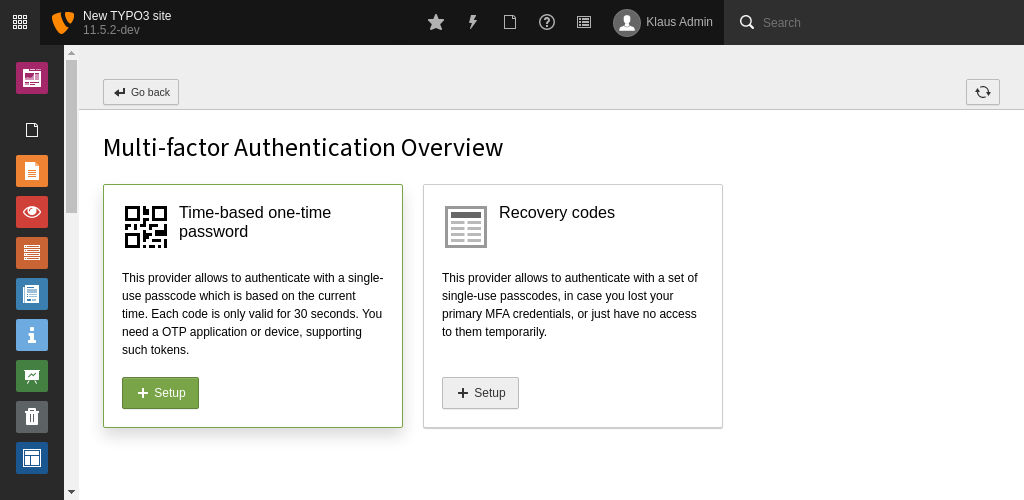The width and height of the screenshot is (1024, 500).
Task: Open the open documents toolbar icon
Action: (510, 22)
